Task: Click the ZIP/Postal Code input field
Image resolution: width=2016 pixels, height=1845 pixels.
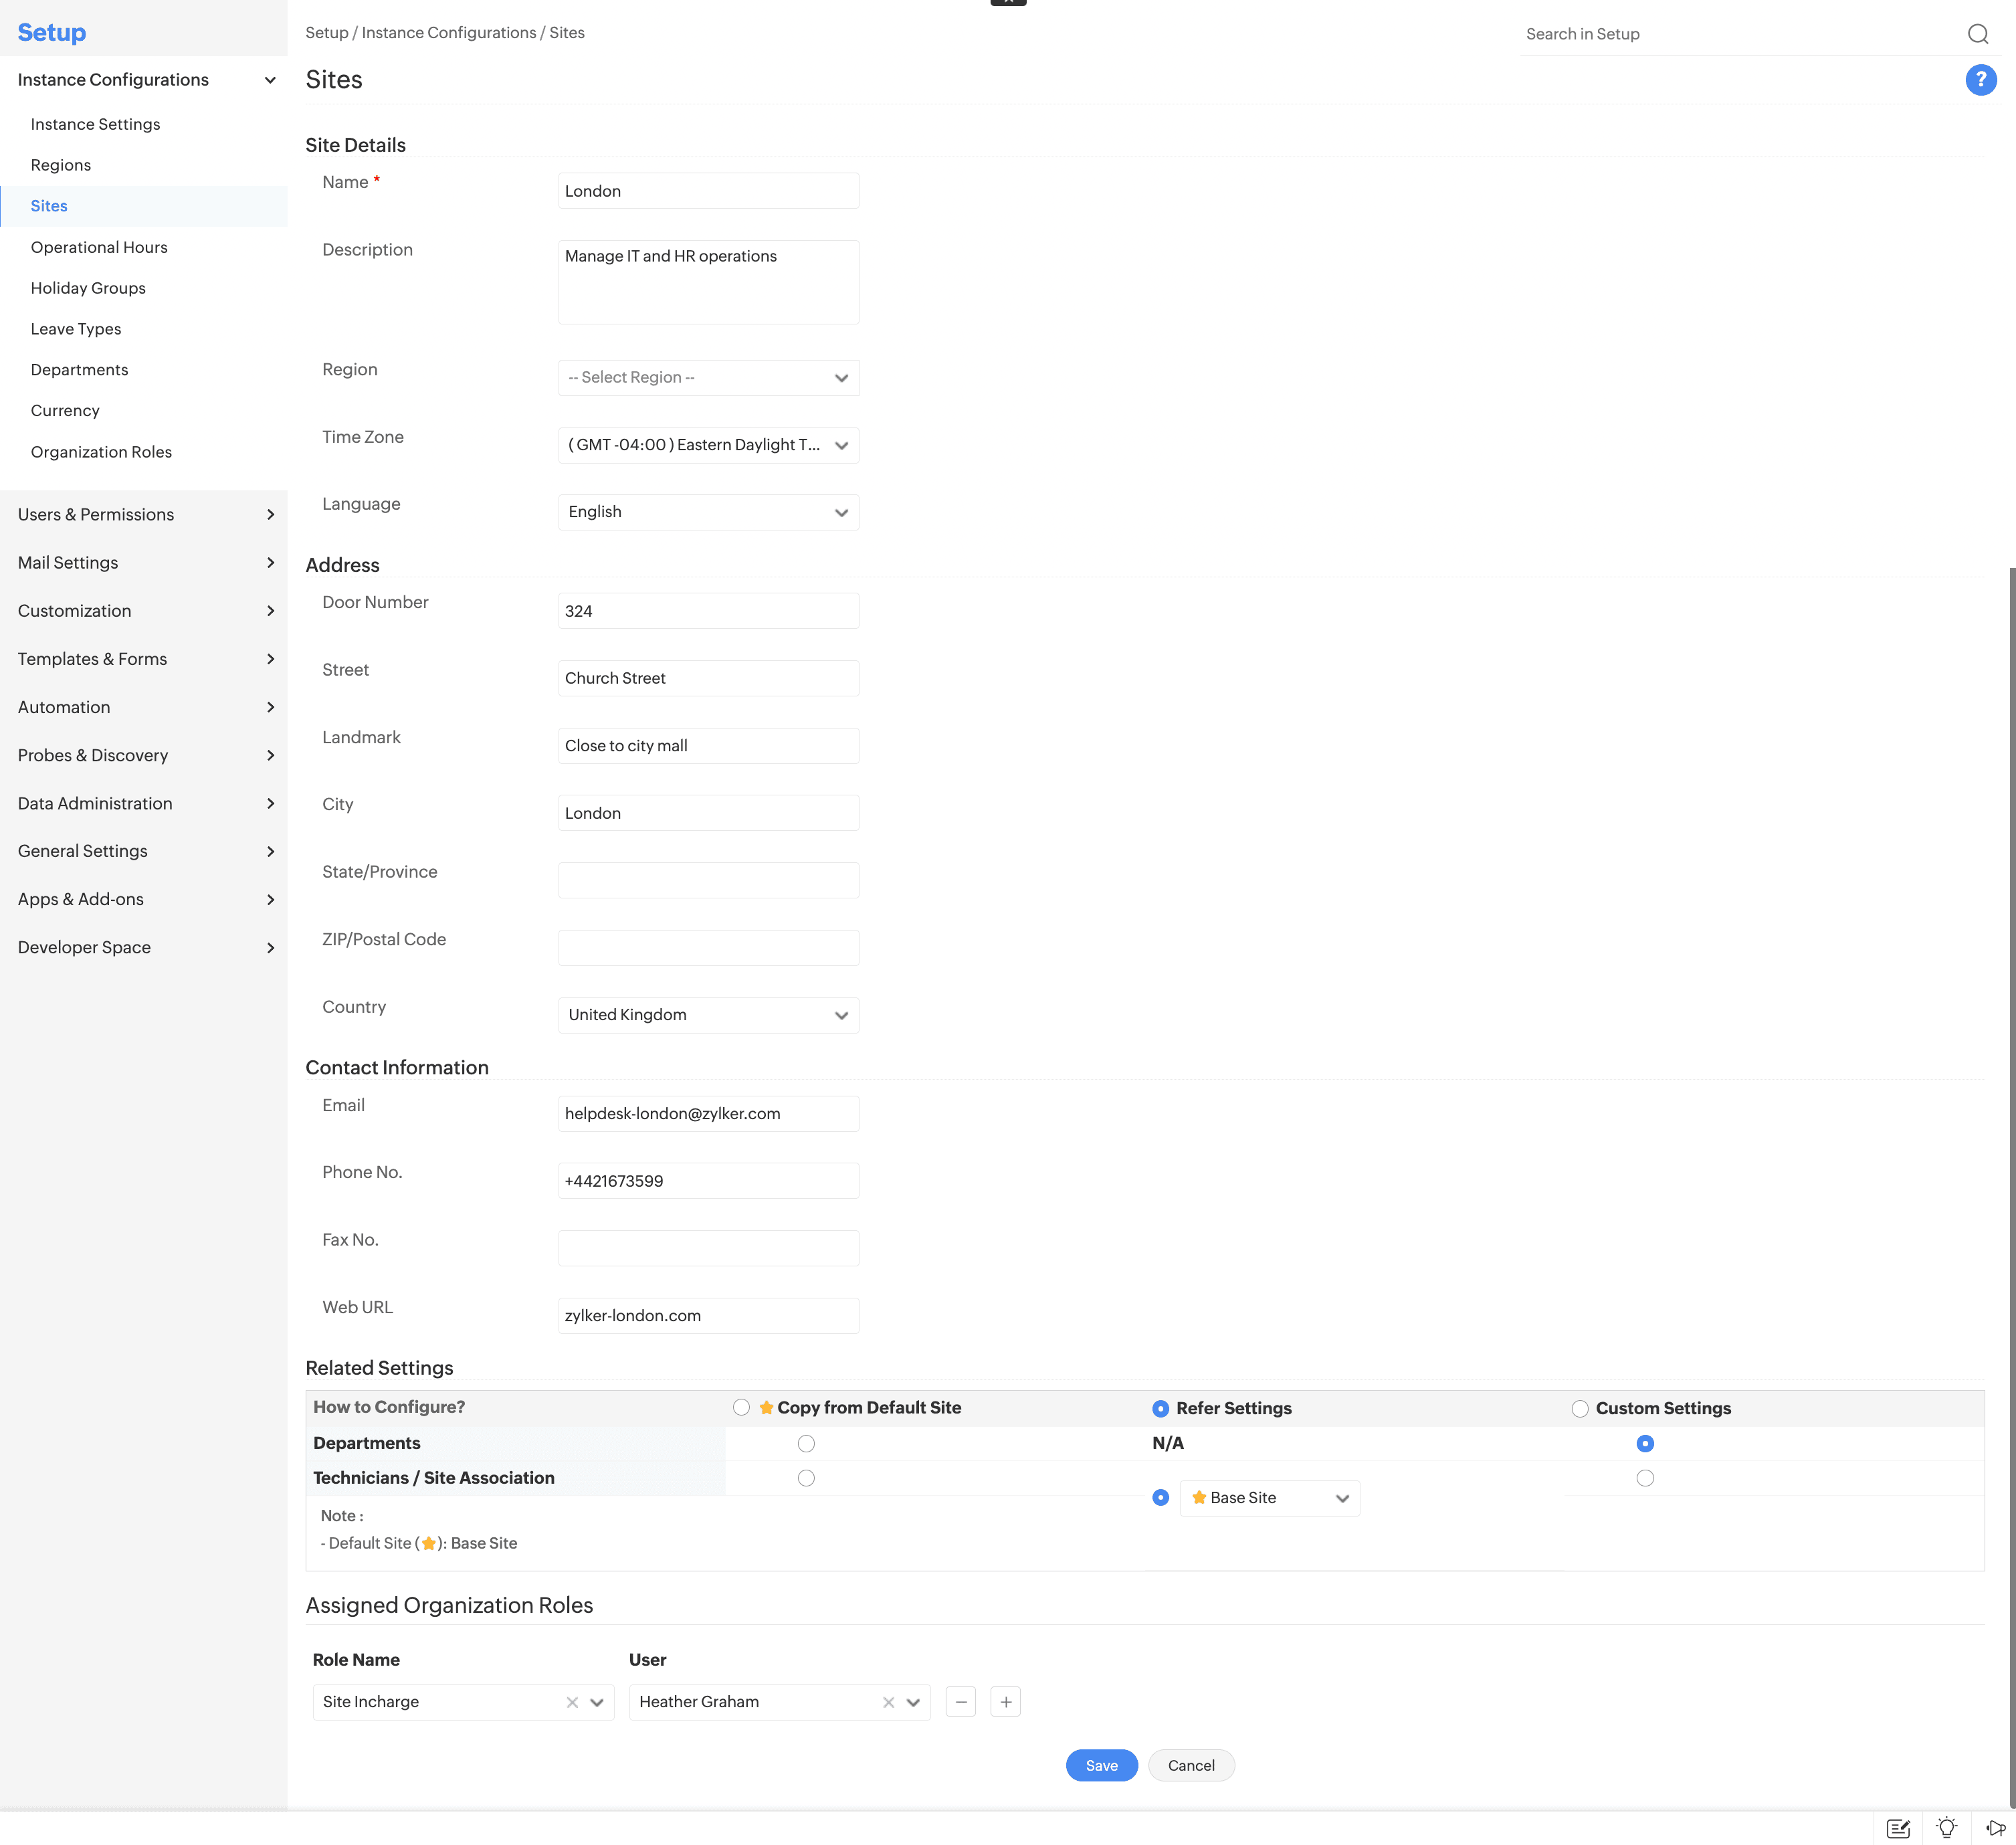Action: click(x=708, y=948)
